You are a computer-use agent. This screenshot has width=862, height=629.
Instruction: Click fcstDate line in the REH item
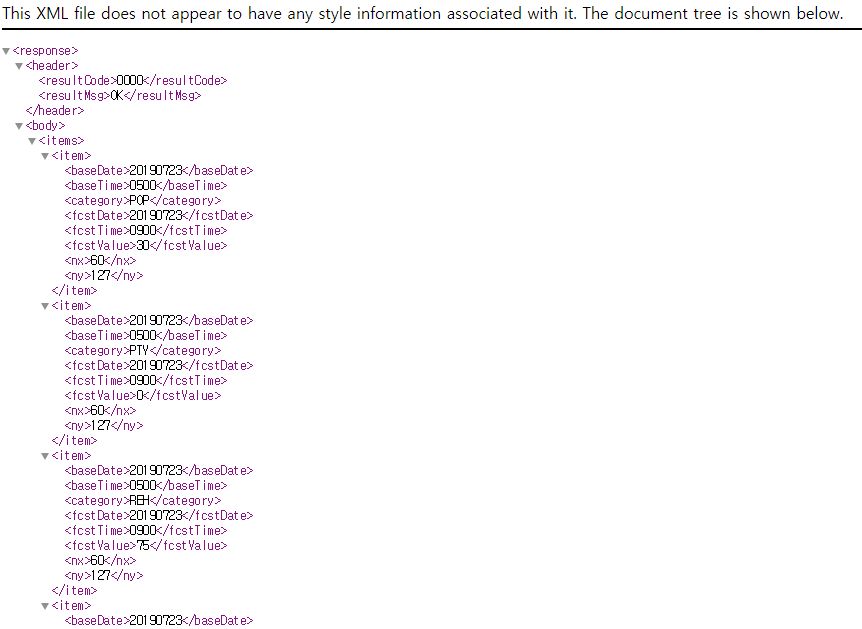click(x=159, y=516)
